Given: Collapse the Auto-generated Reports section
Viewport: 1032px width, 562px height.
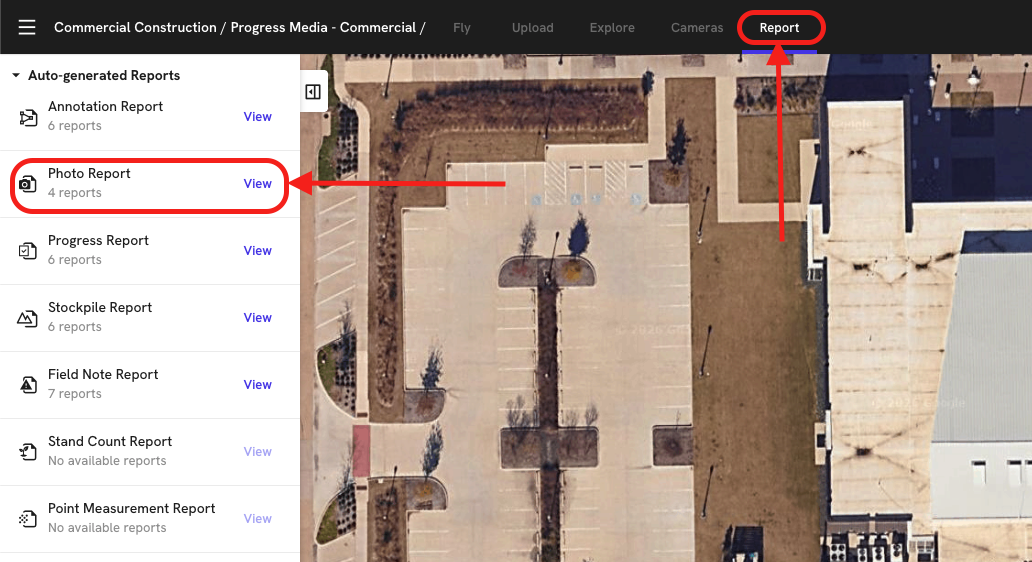Looking at the screenshot, I should tap(16, 76).
